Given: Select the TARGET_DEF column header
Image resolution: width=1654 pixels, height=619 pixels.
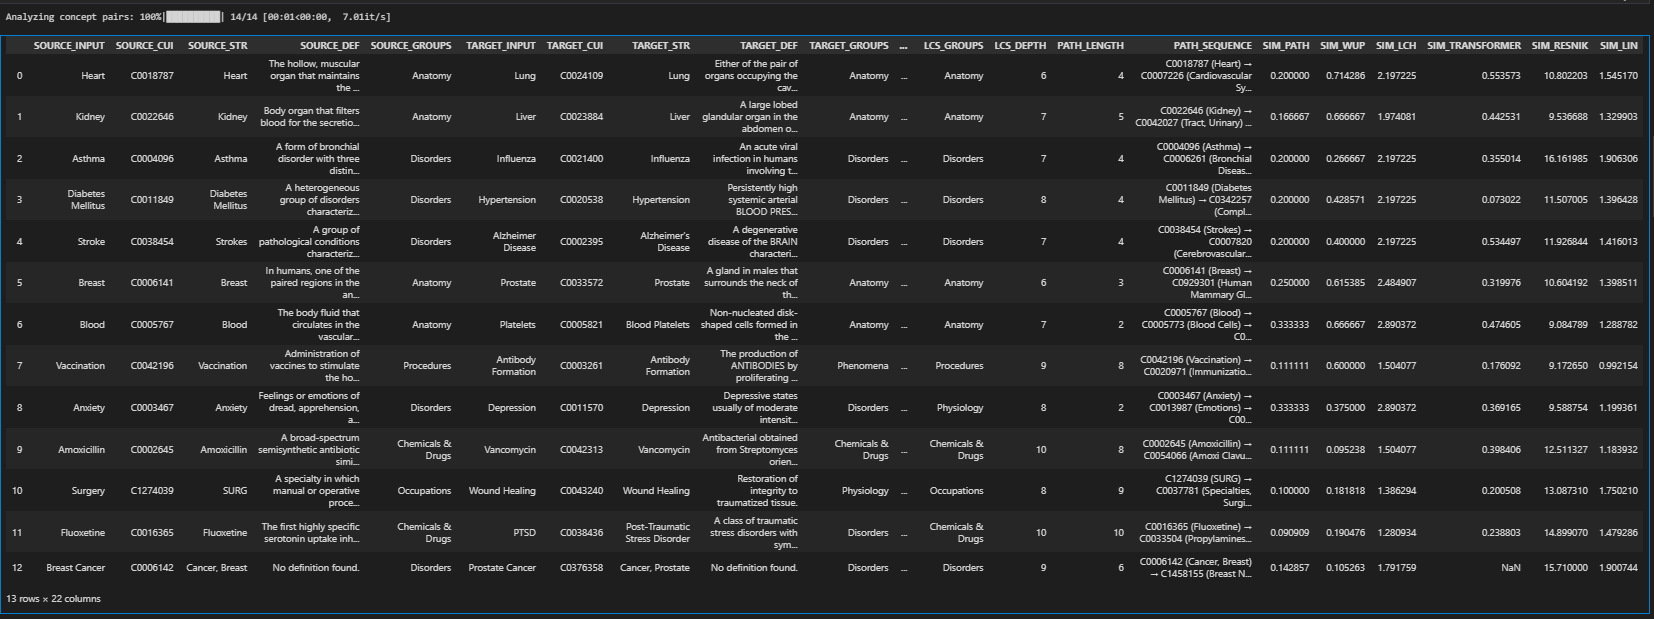Looking at the screenshot, I should tap(768, 46).
